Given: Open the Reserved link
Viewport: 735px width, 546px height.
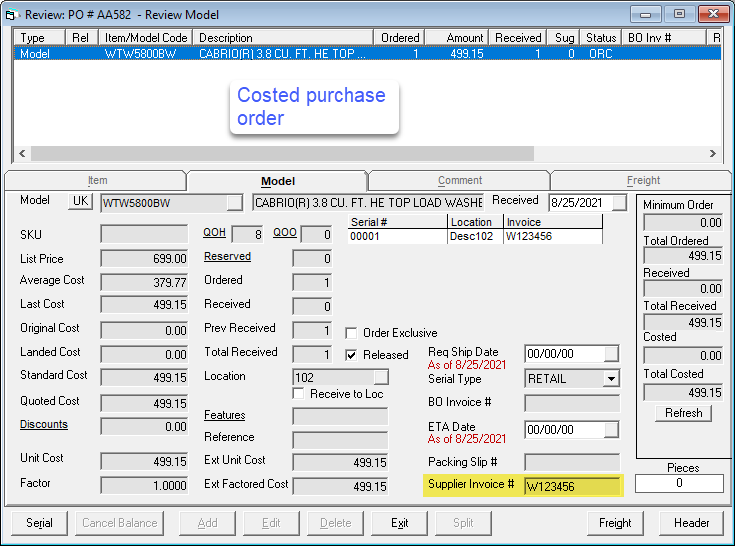Looking at the screenshot, I should (x=227, y=256).
